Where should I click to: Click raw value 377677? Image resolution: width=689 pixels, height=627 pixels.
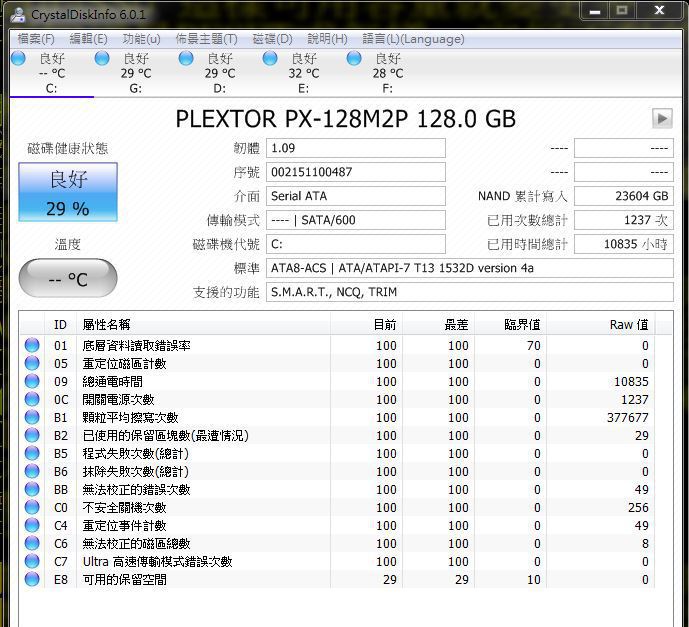627,417
